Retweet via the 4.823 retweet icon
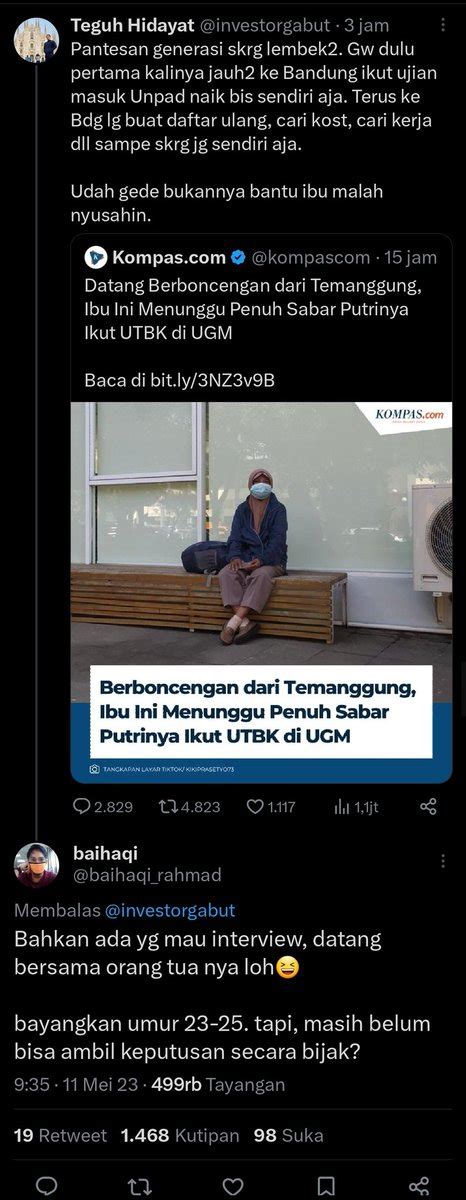 coord(168,806)
